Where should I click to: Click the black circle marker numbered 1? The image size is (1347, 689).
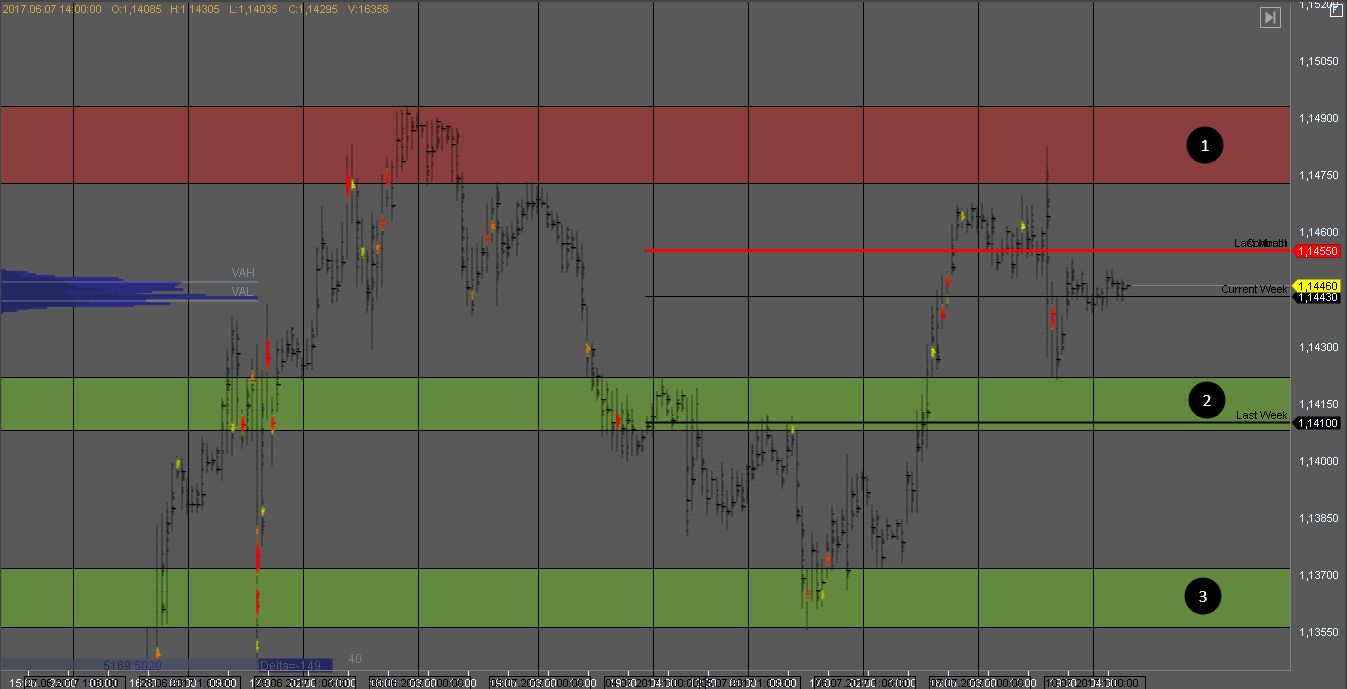coord(1205,145)
